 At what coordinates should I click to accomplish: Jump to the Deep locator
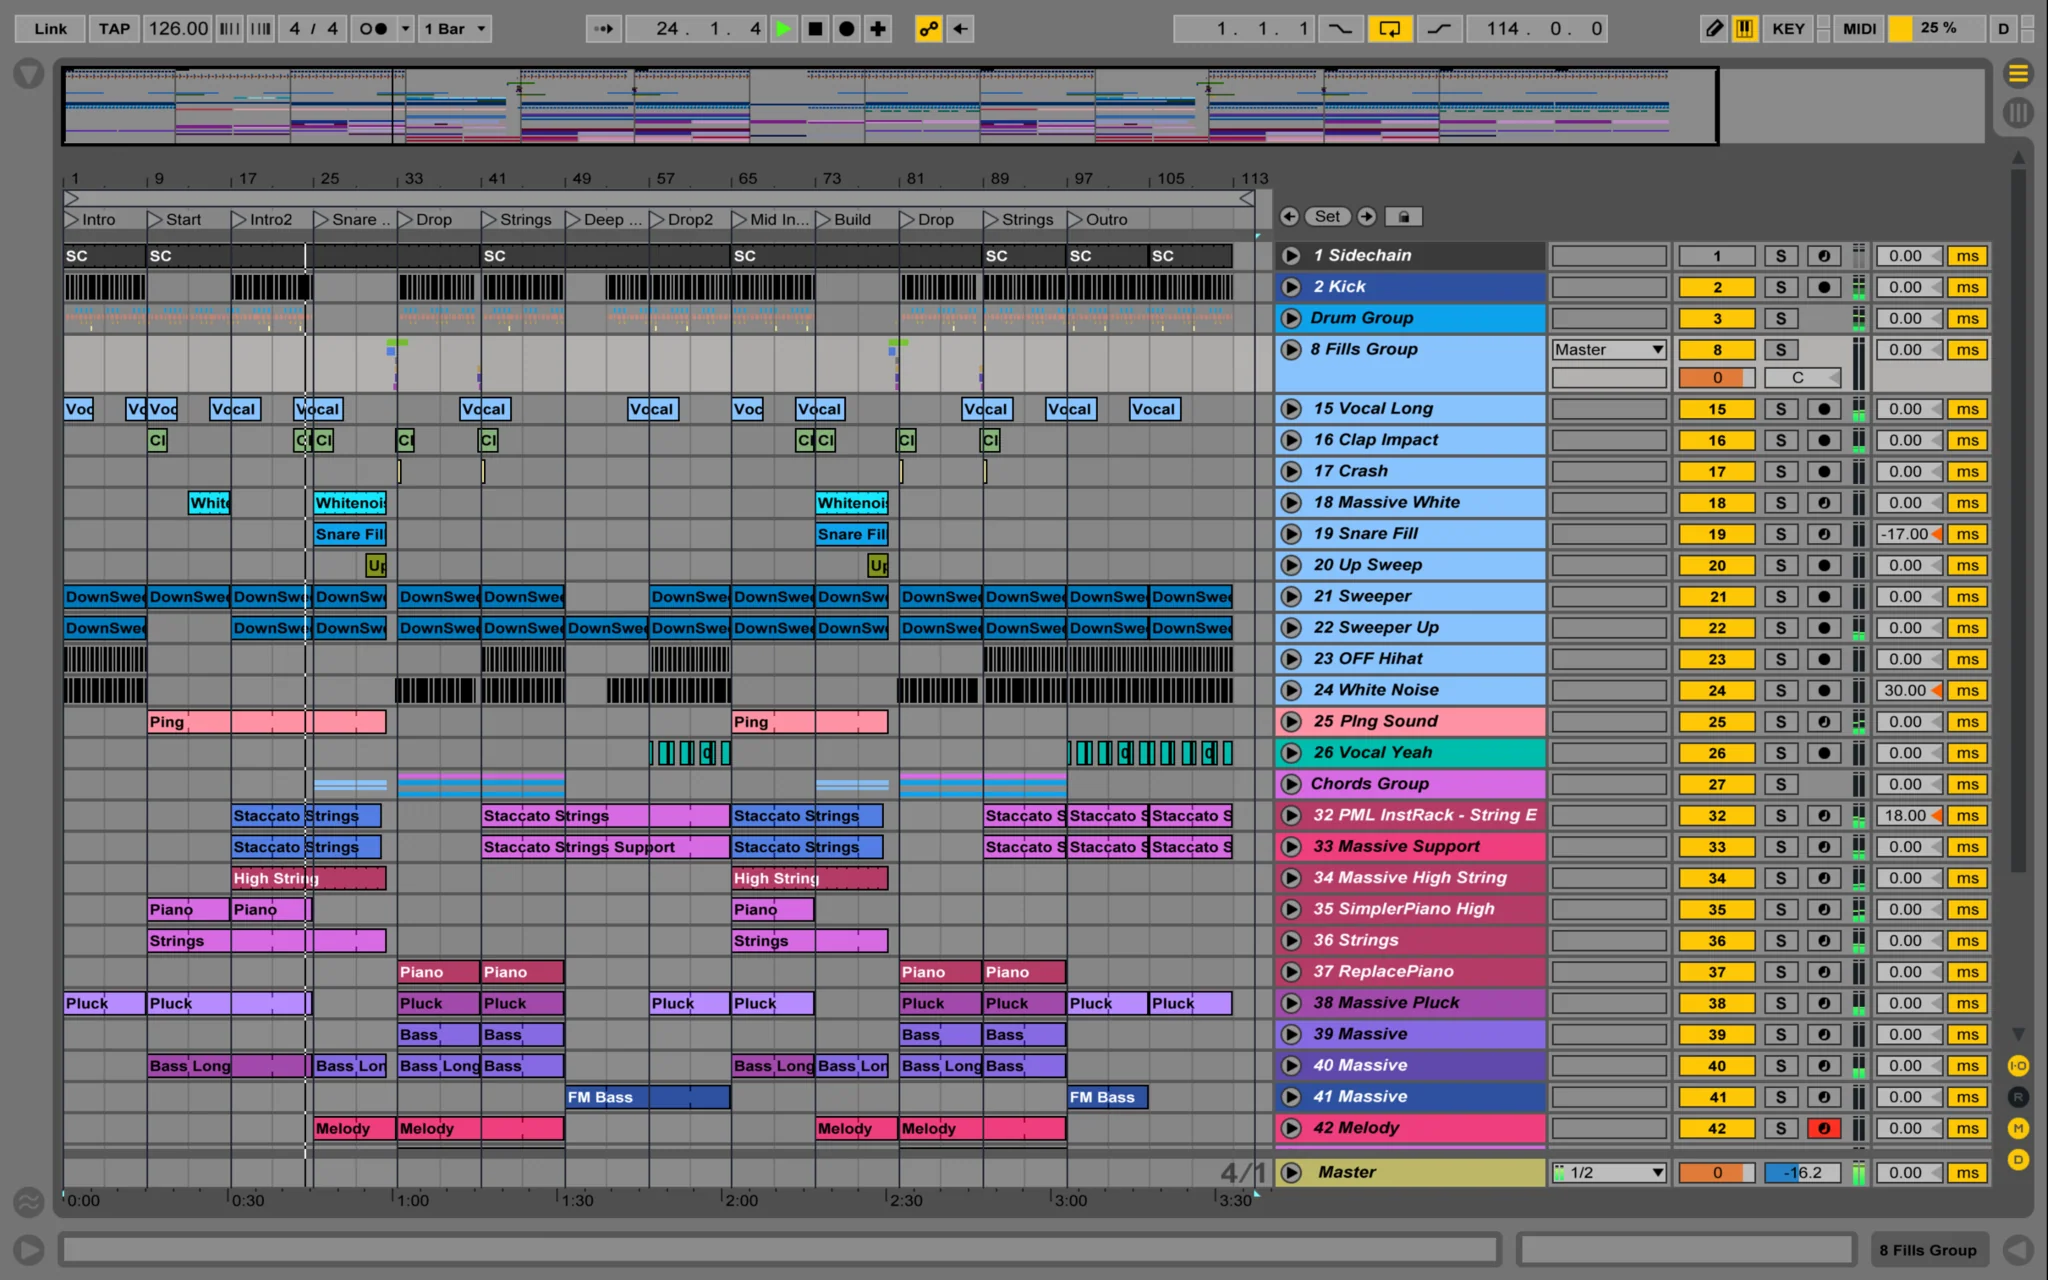[605, 219]
